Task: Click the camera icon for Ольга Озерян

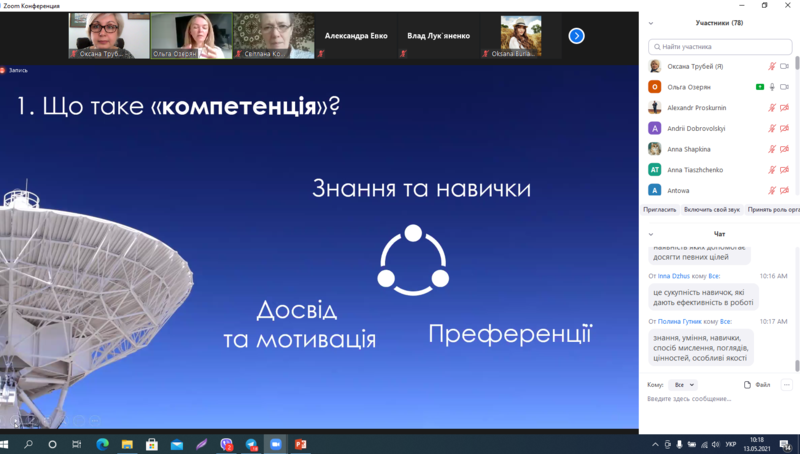Action: 784,87
